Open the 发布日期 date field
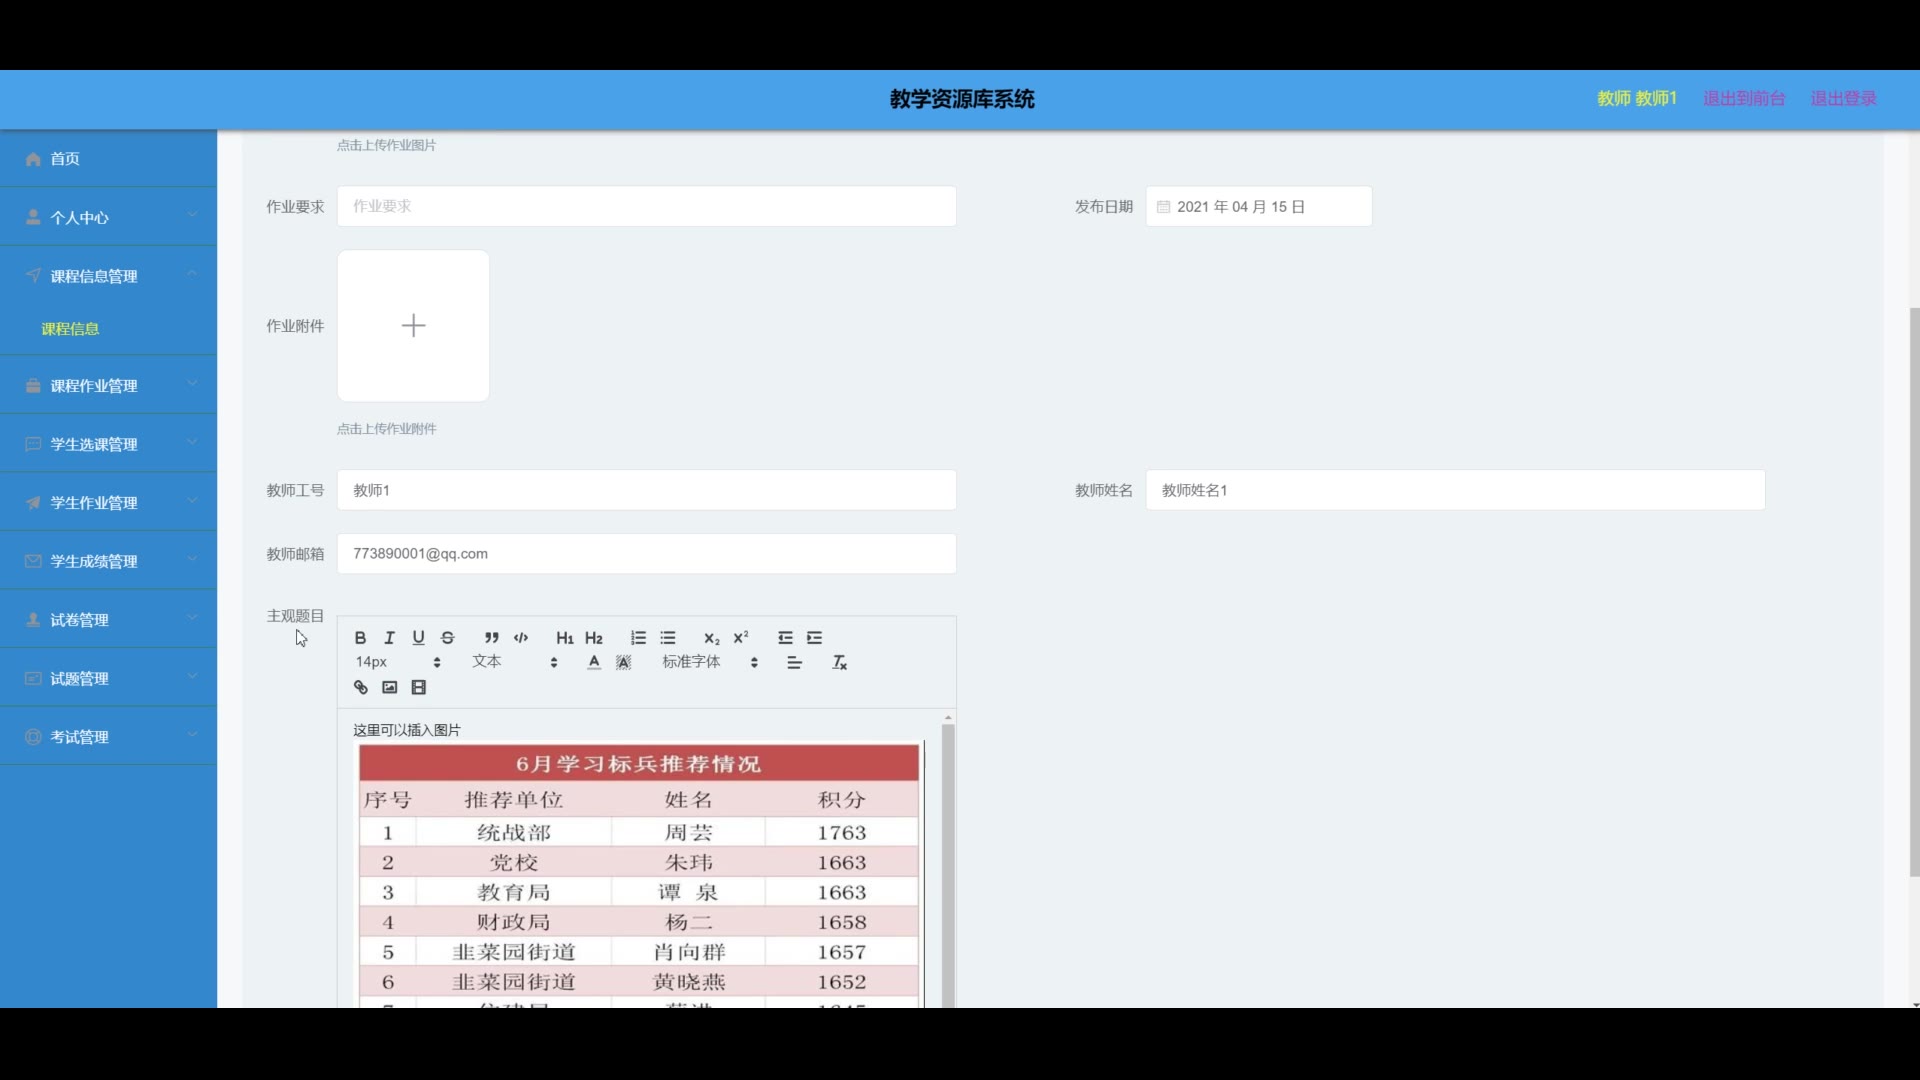 pyautogui.click(x=1258, y=207)
